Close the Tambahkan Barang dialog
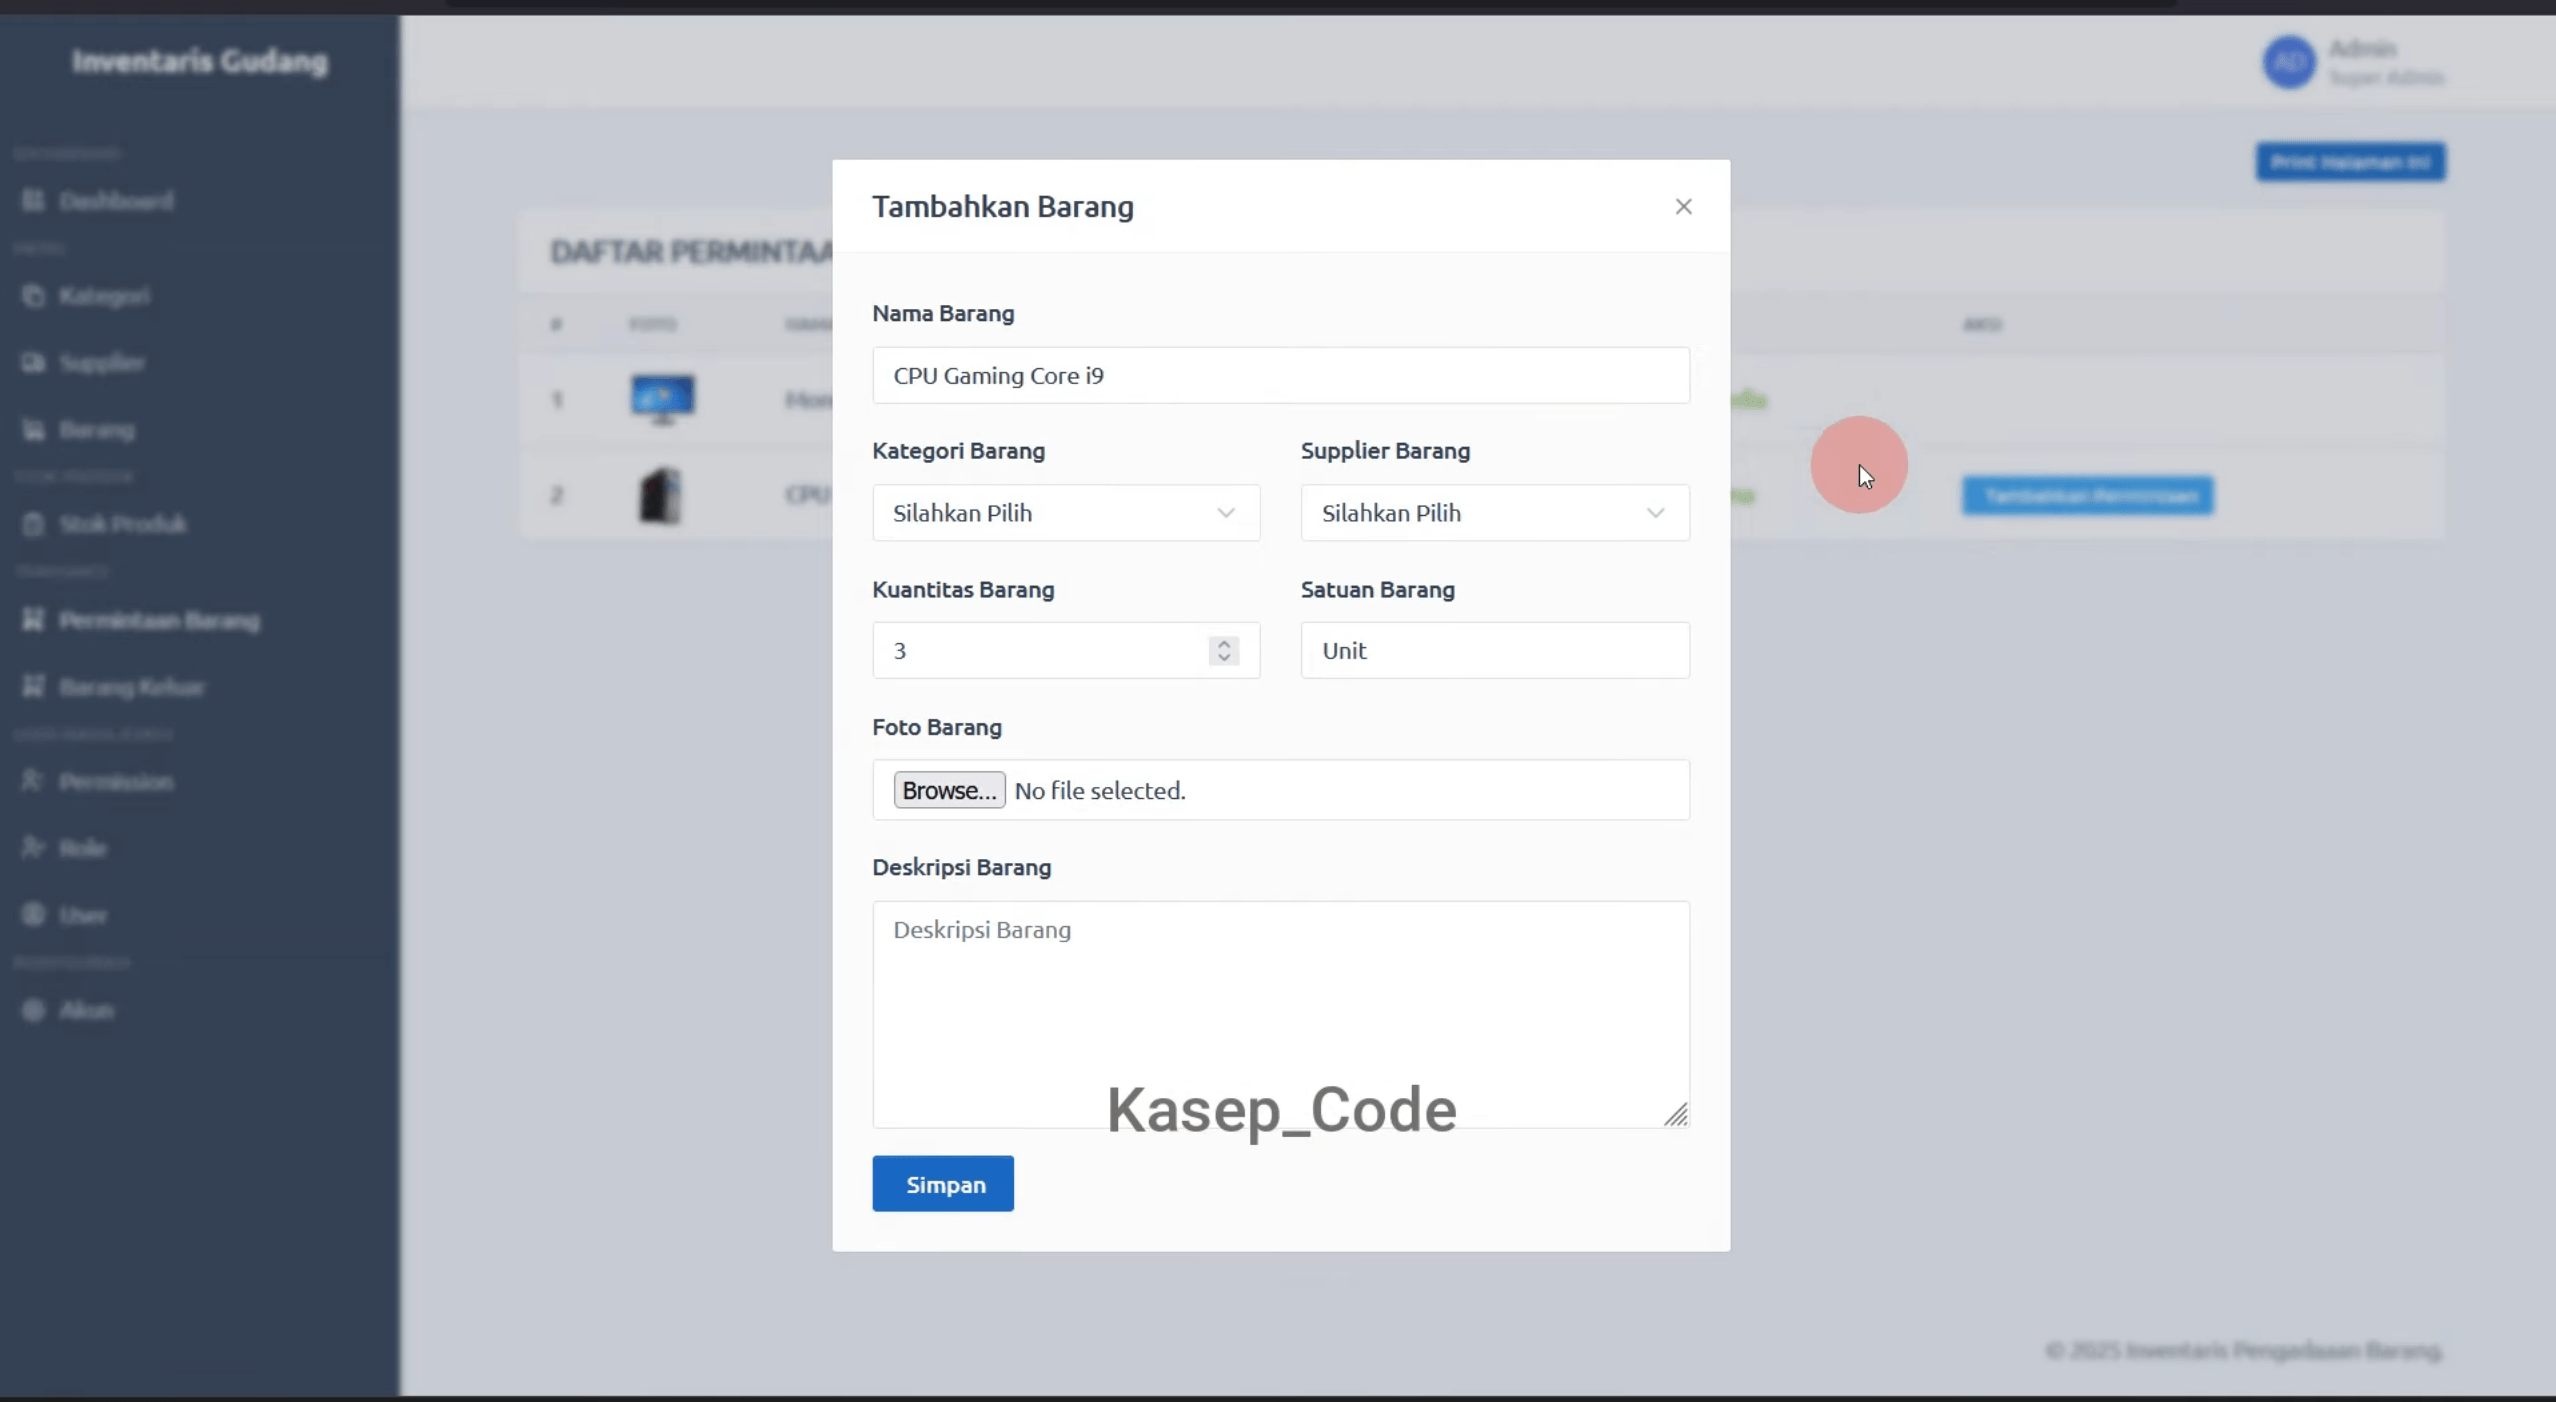The width and height of the screenshot is (2556, 1402). (1683, 206)
